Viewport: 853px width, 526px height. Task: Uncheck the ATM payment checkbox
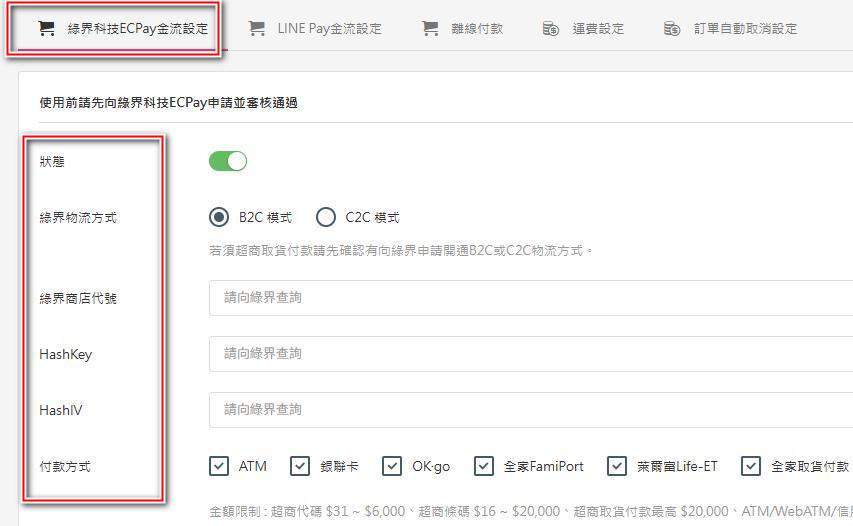[219, 466]
